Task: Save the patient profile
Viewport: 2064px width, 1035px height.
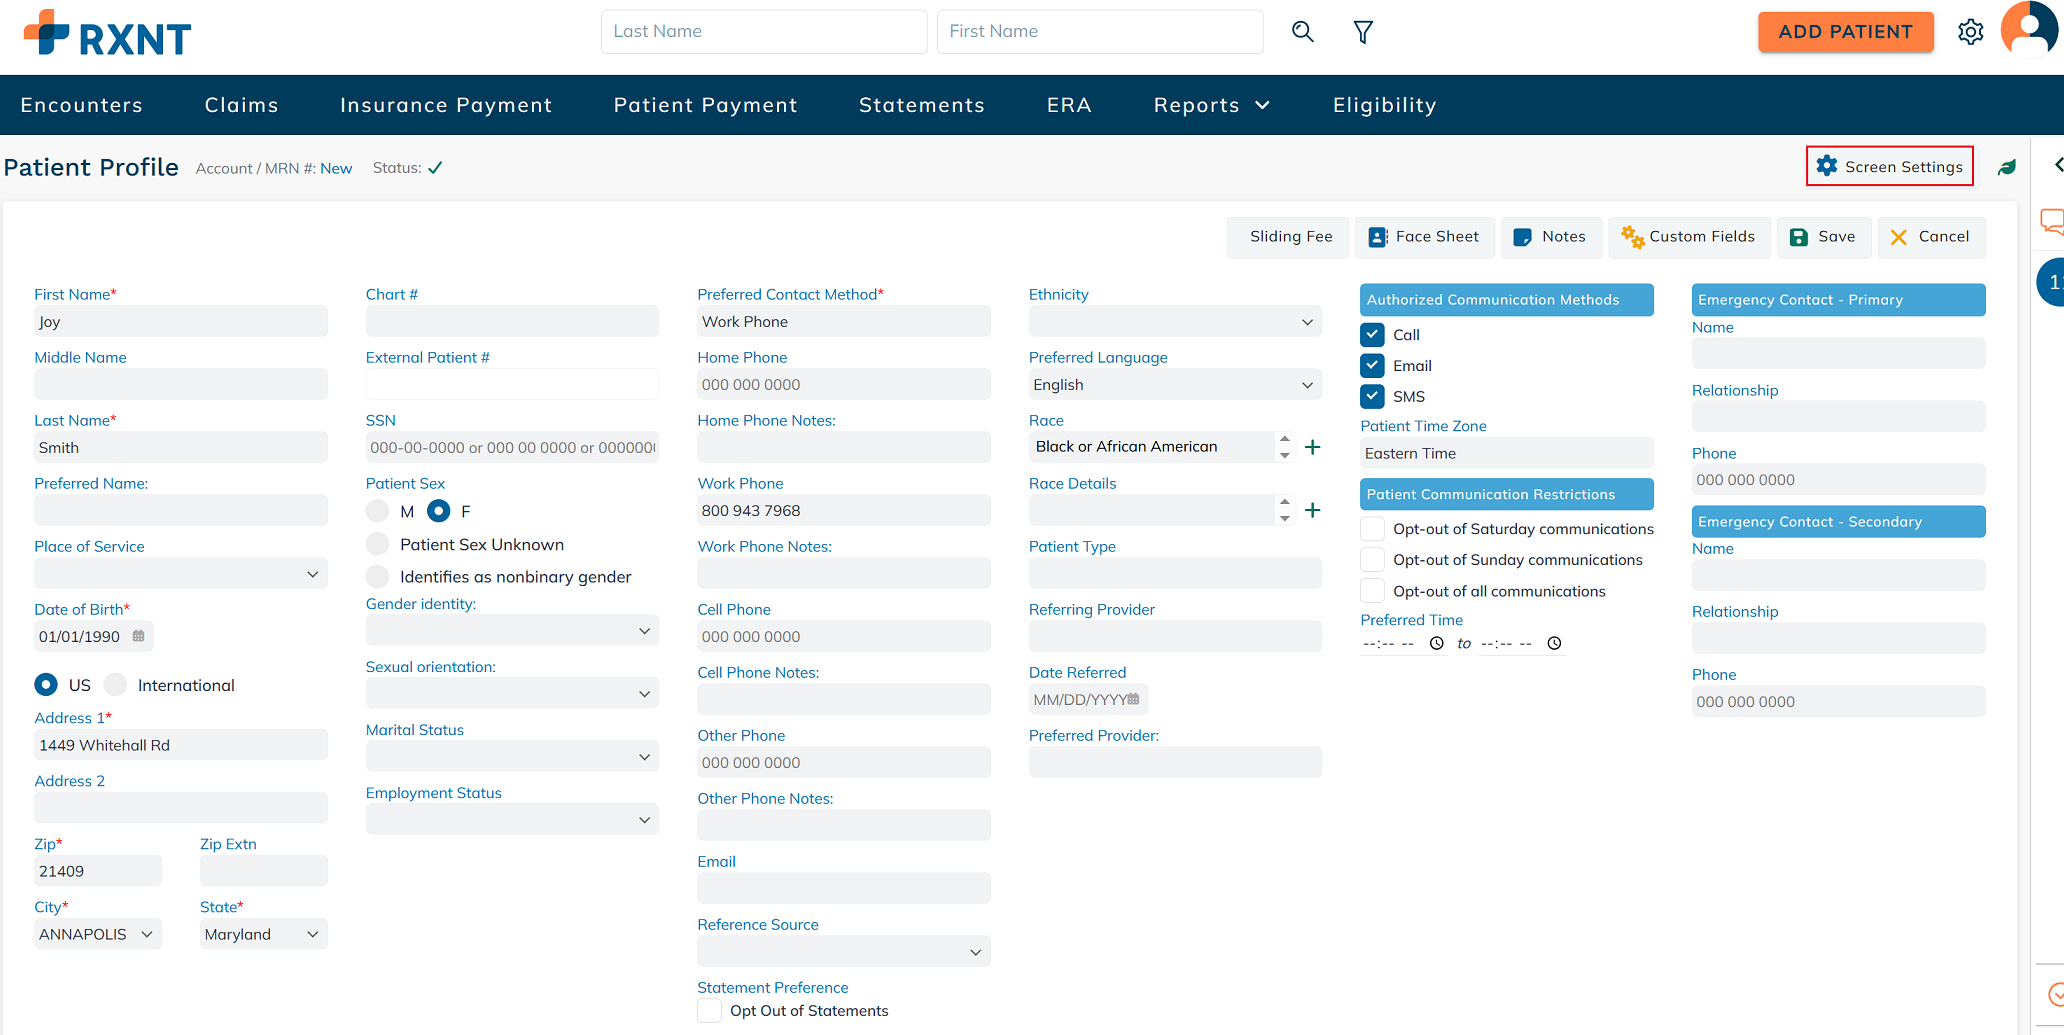Action: [x=1823, y=237]
